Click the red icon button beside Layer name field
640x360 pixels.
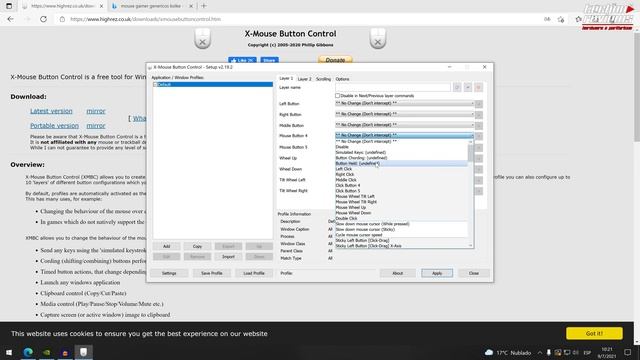click(478, 87)
